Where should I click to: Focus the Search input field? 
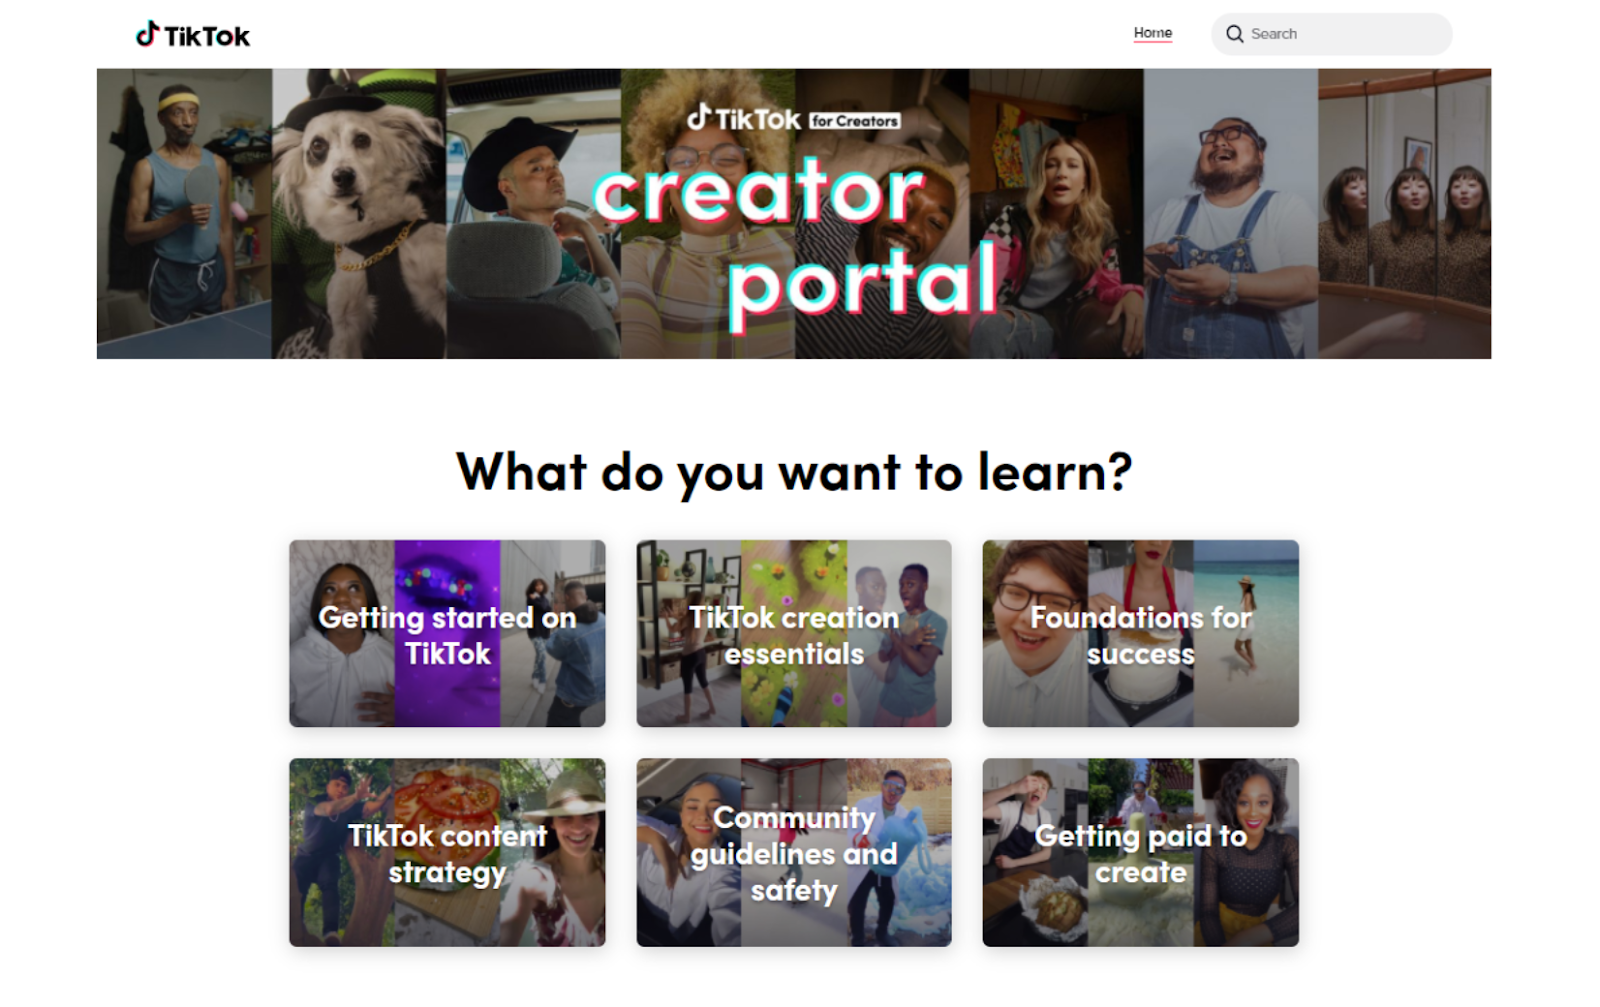coord(1331,34)
